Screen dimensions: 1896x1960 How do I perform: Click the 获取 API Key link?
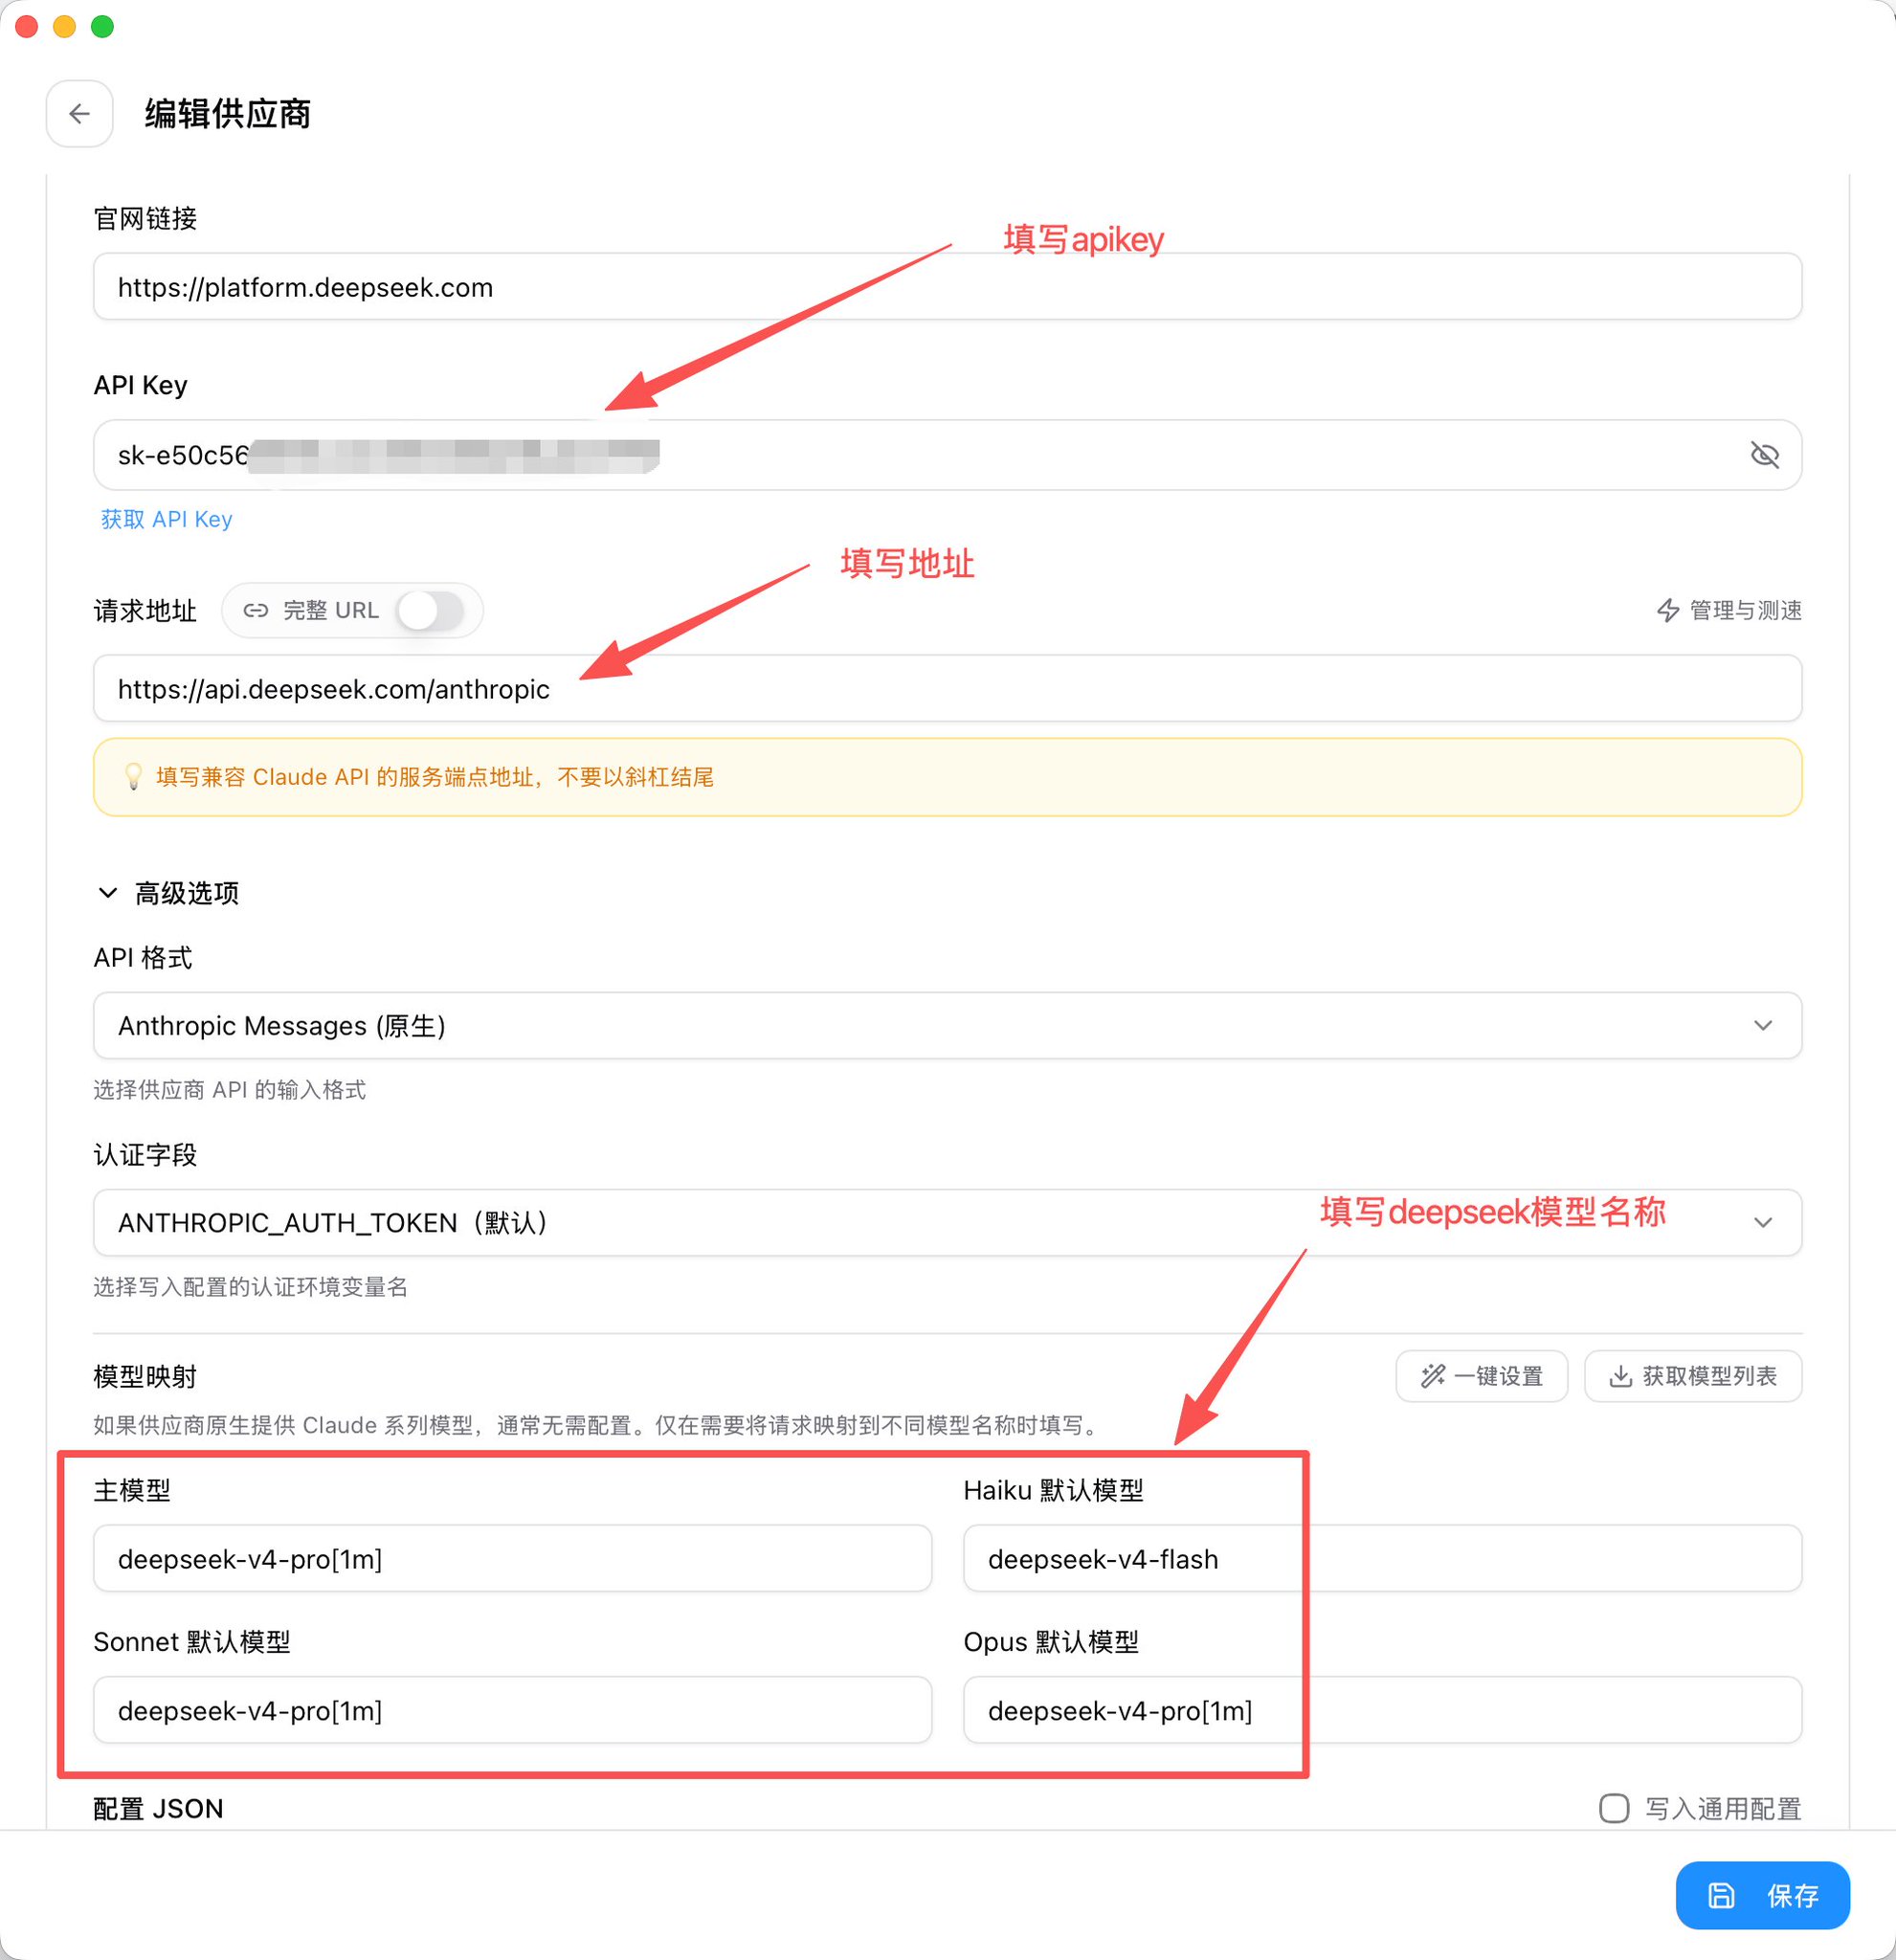166,519
